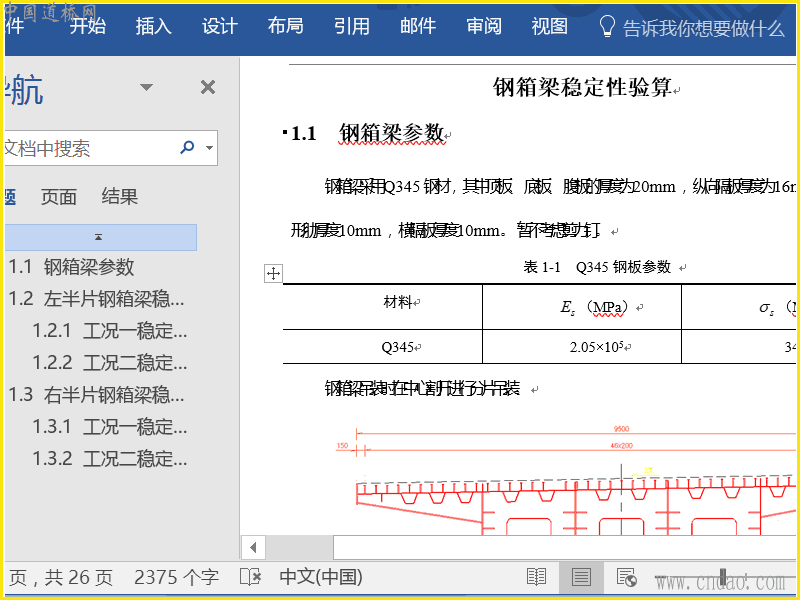
Task: Select the 审阅 ribbon tab
Action: 484,26
